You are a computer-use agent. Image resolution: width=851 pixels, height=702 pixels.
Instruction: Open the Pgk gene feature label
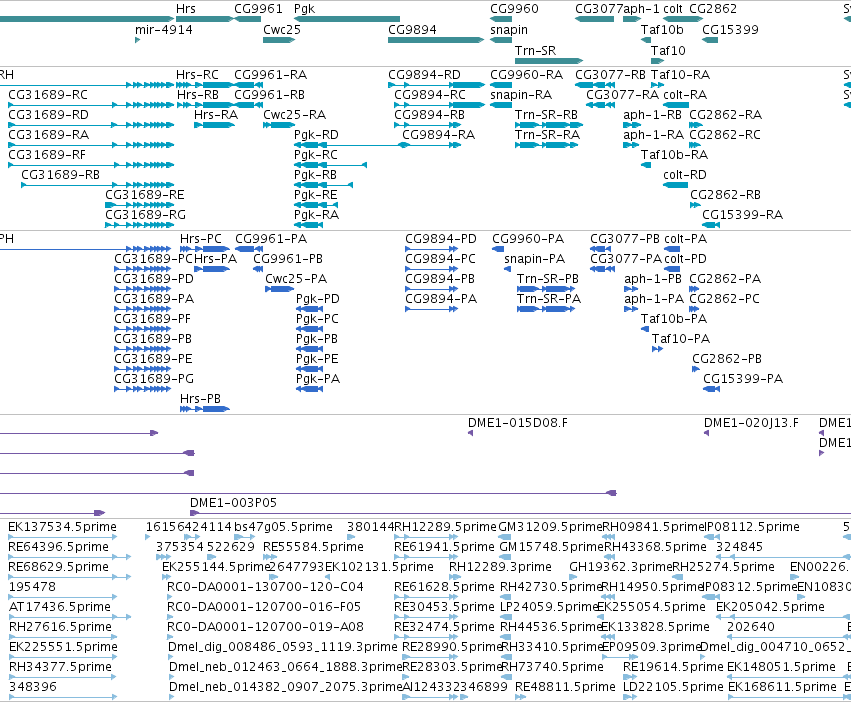tap(304, 9)
